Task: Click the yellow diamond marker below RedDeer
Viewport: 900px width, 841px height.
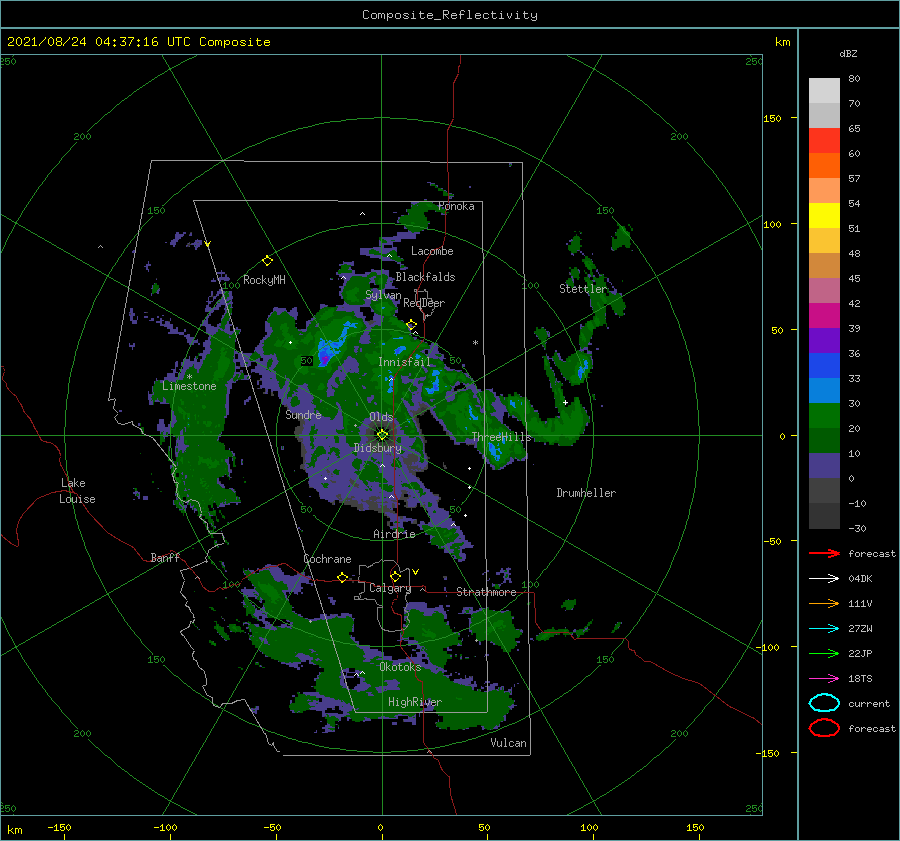Action: (411, 325)
